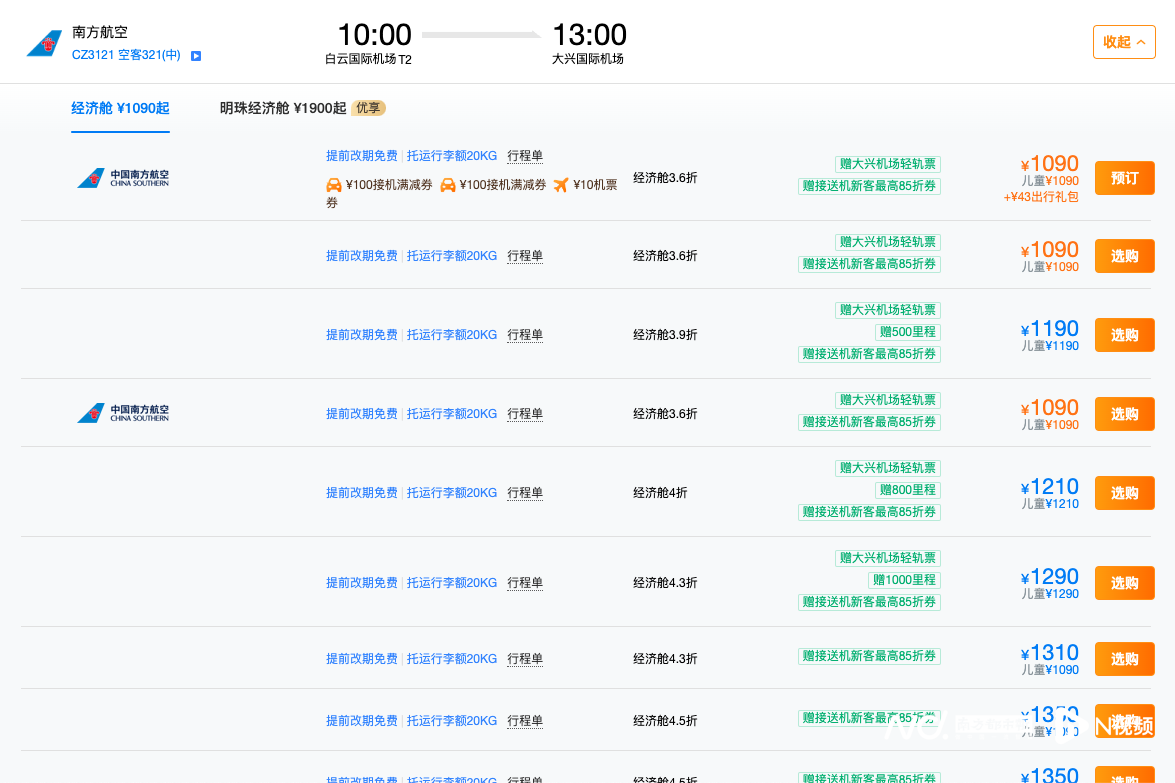Click the blue play icon beside 空客321(中)
The height and width of the screenshot is (783, 1175).
click(x=196, y=56)
